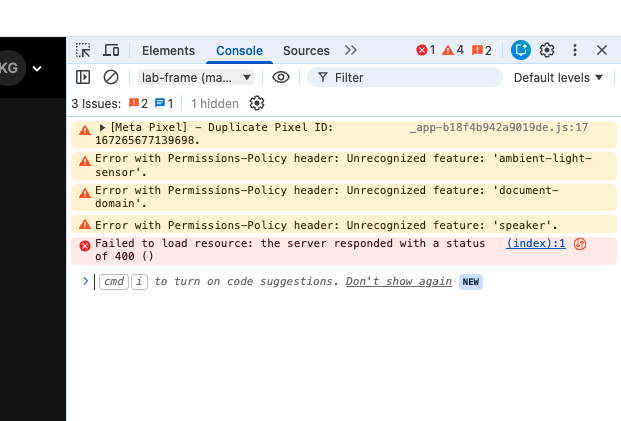621x421 pixels.
Task: Click the document-domain warning message
Action: point(344,197)
